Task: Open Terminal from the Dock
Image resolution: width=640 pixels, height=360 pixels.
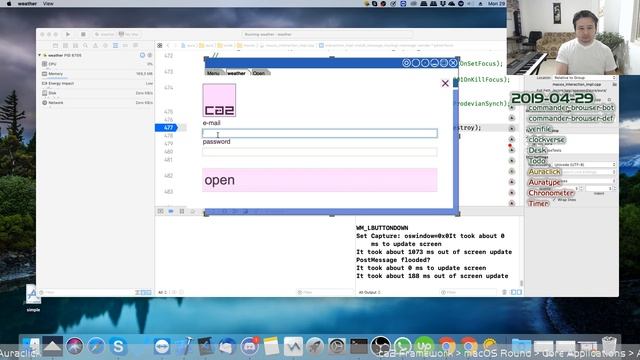Action: coord(359,346)
